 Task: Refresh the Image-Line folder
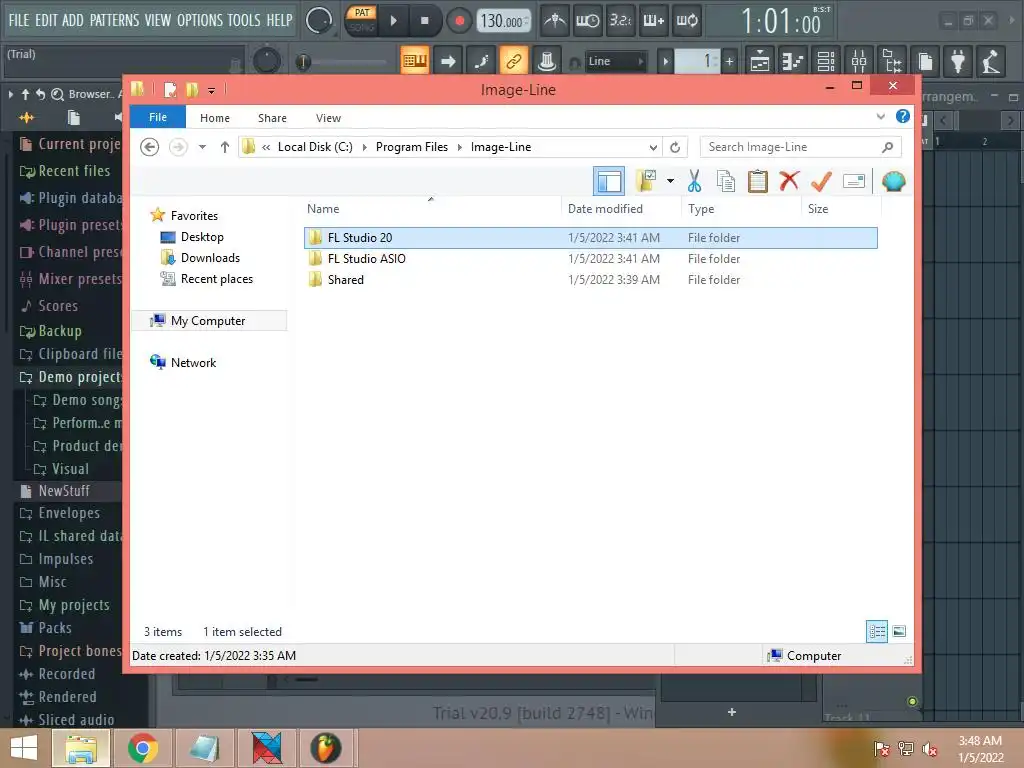coord(675,148)
